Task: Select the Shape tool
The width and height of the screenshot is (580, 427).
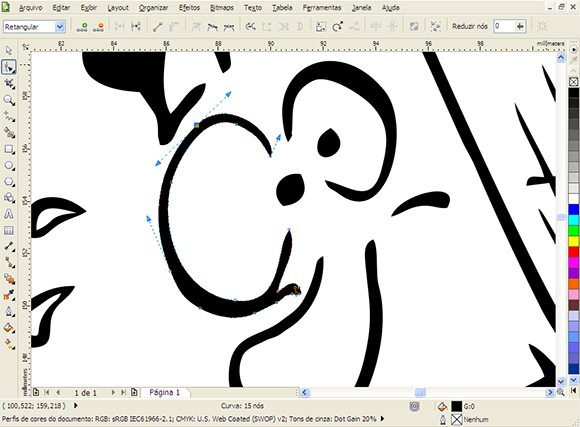Action: [x=9, y=67]
